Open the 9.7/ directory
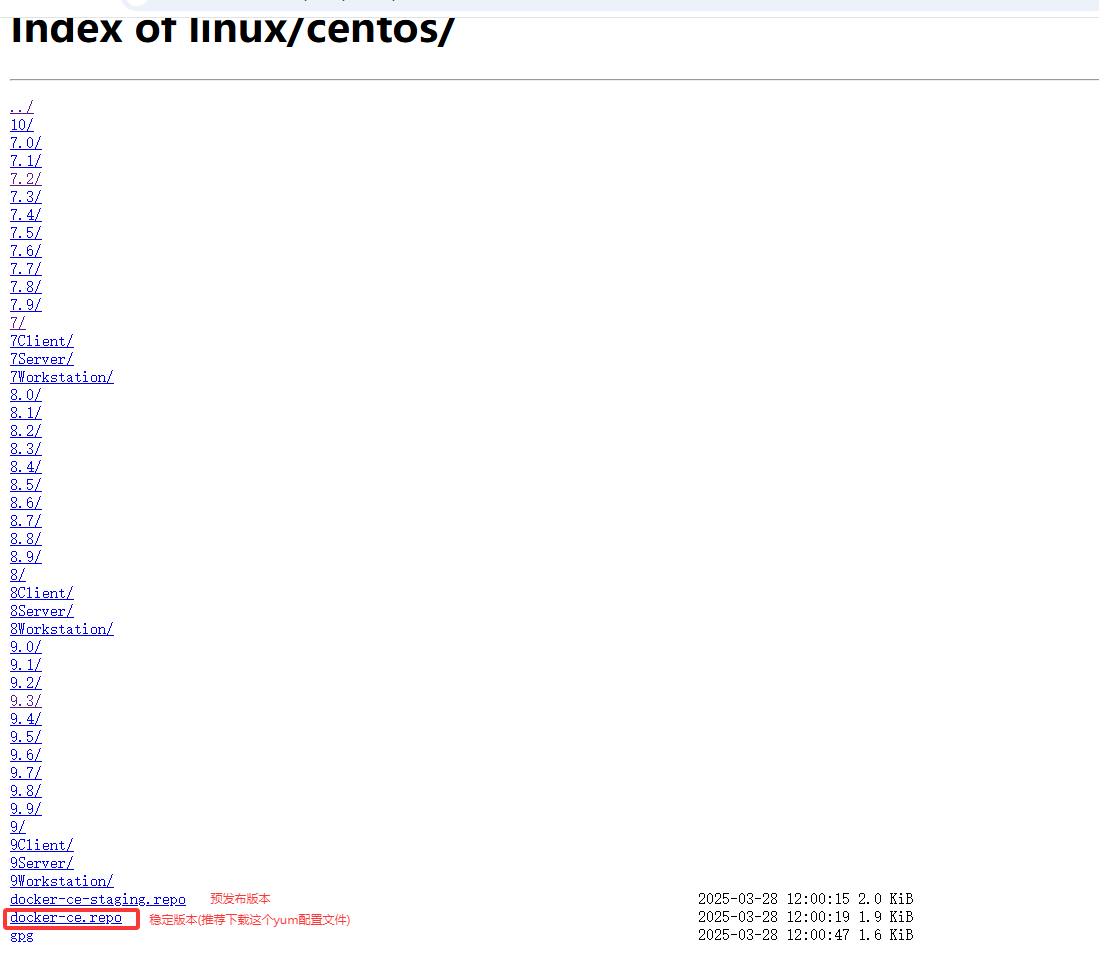1099x954 pixels. point(26,773)
